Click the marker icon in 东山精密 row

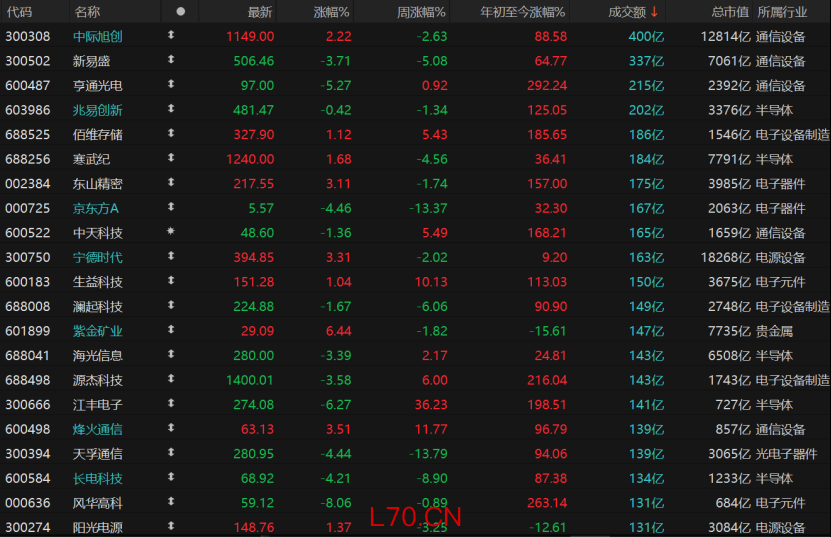171,182
